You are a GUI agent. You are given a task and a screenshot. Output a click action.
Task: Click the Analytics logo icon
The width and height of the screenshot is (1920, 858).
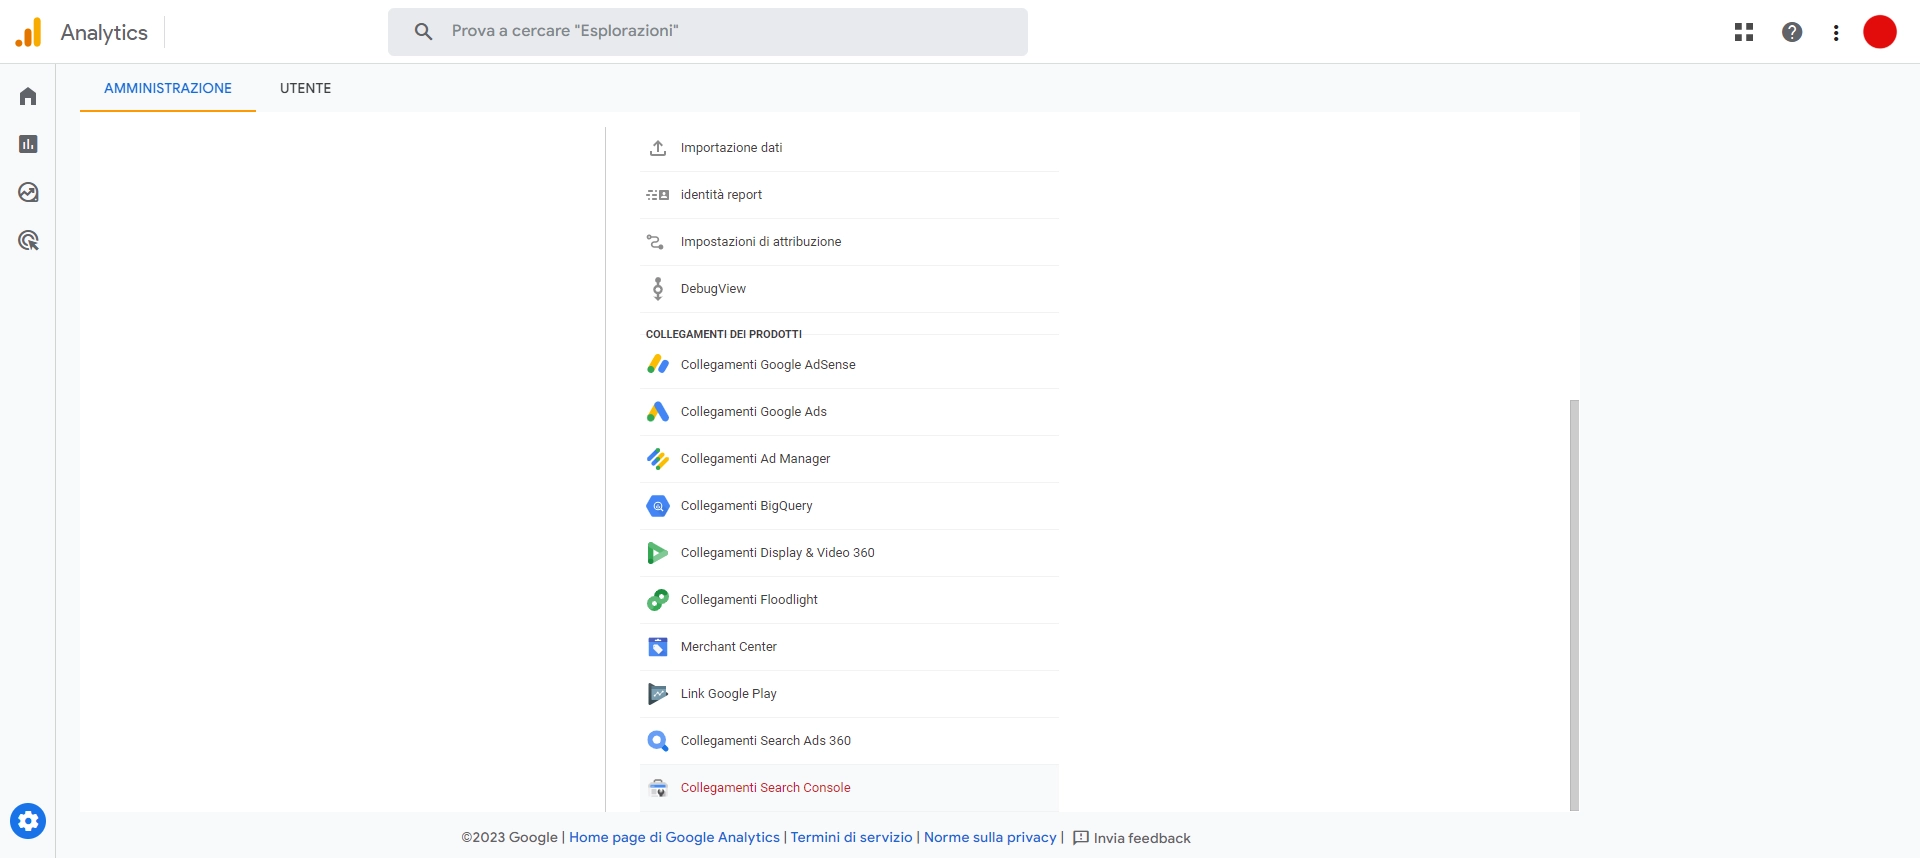(29, 32)
